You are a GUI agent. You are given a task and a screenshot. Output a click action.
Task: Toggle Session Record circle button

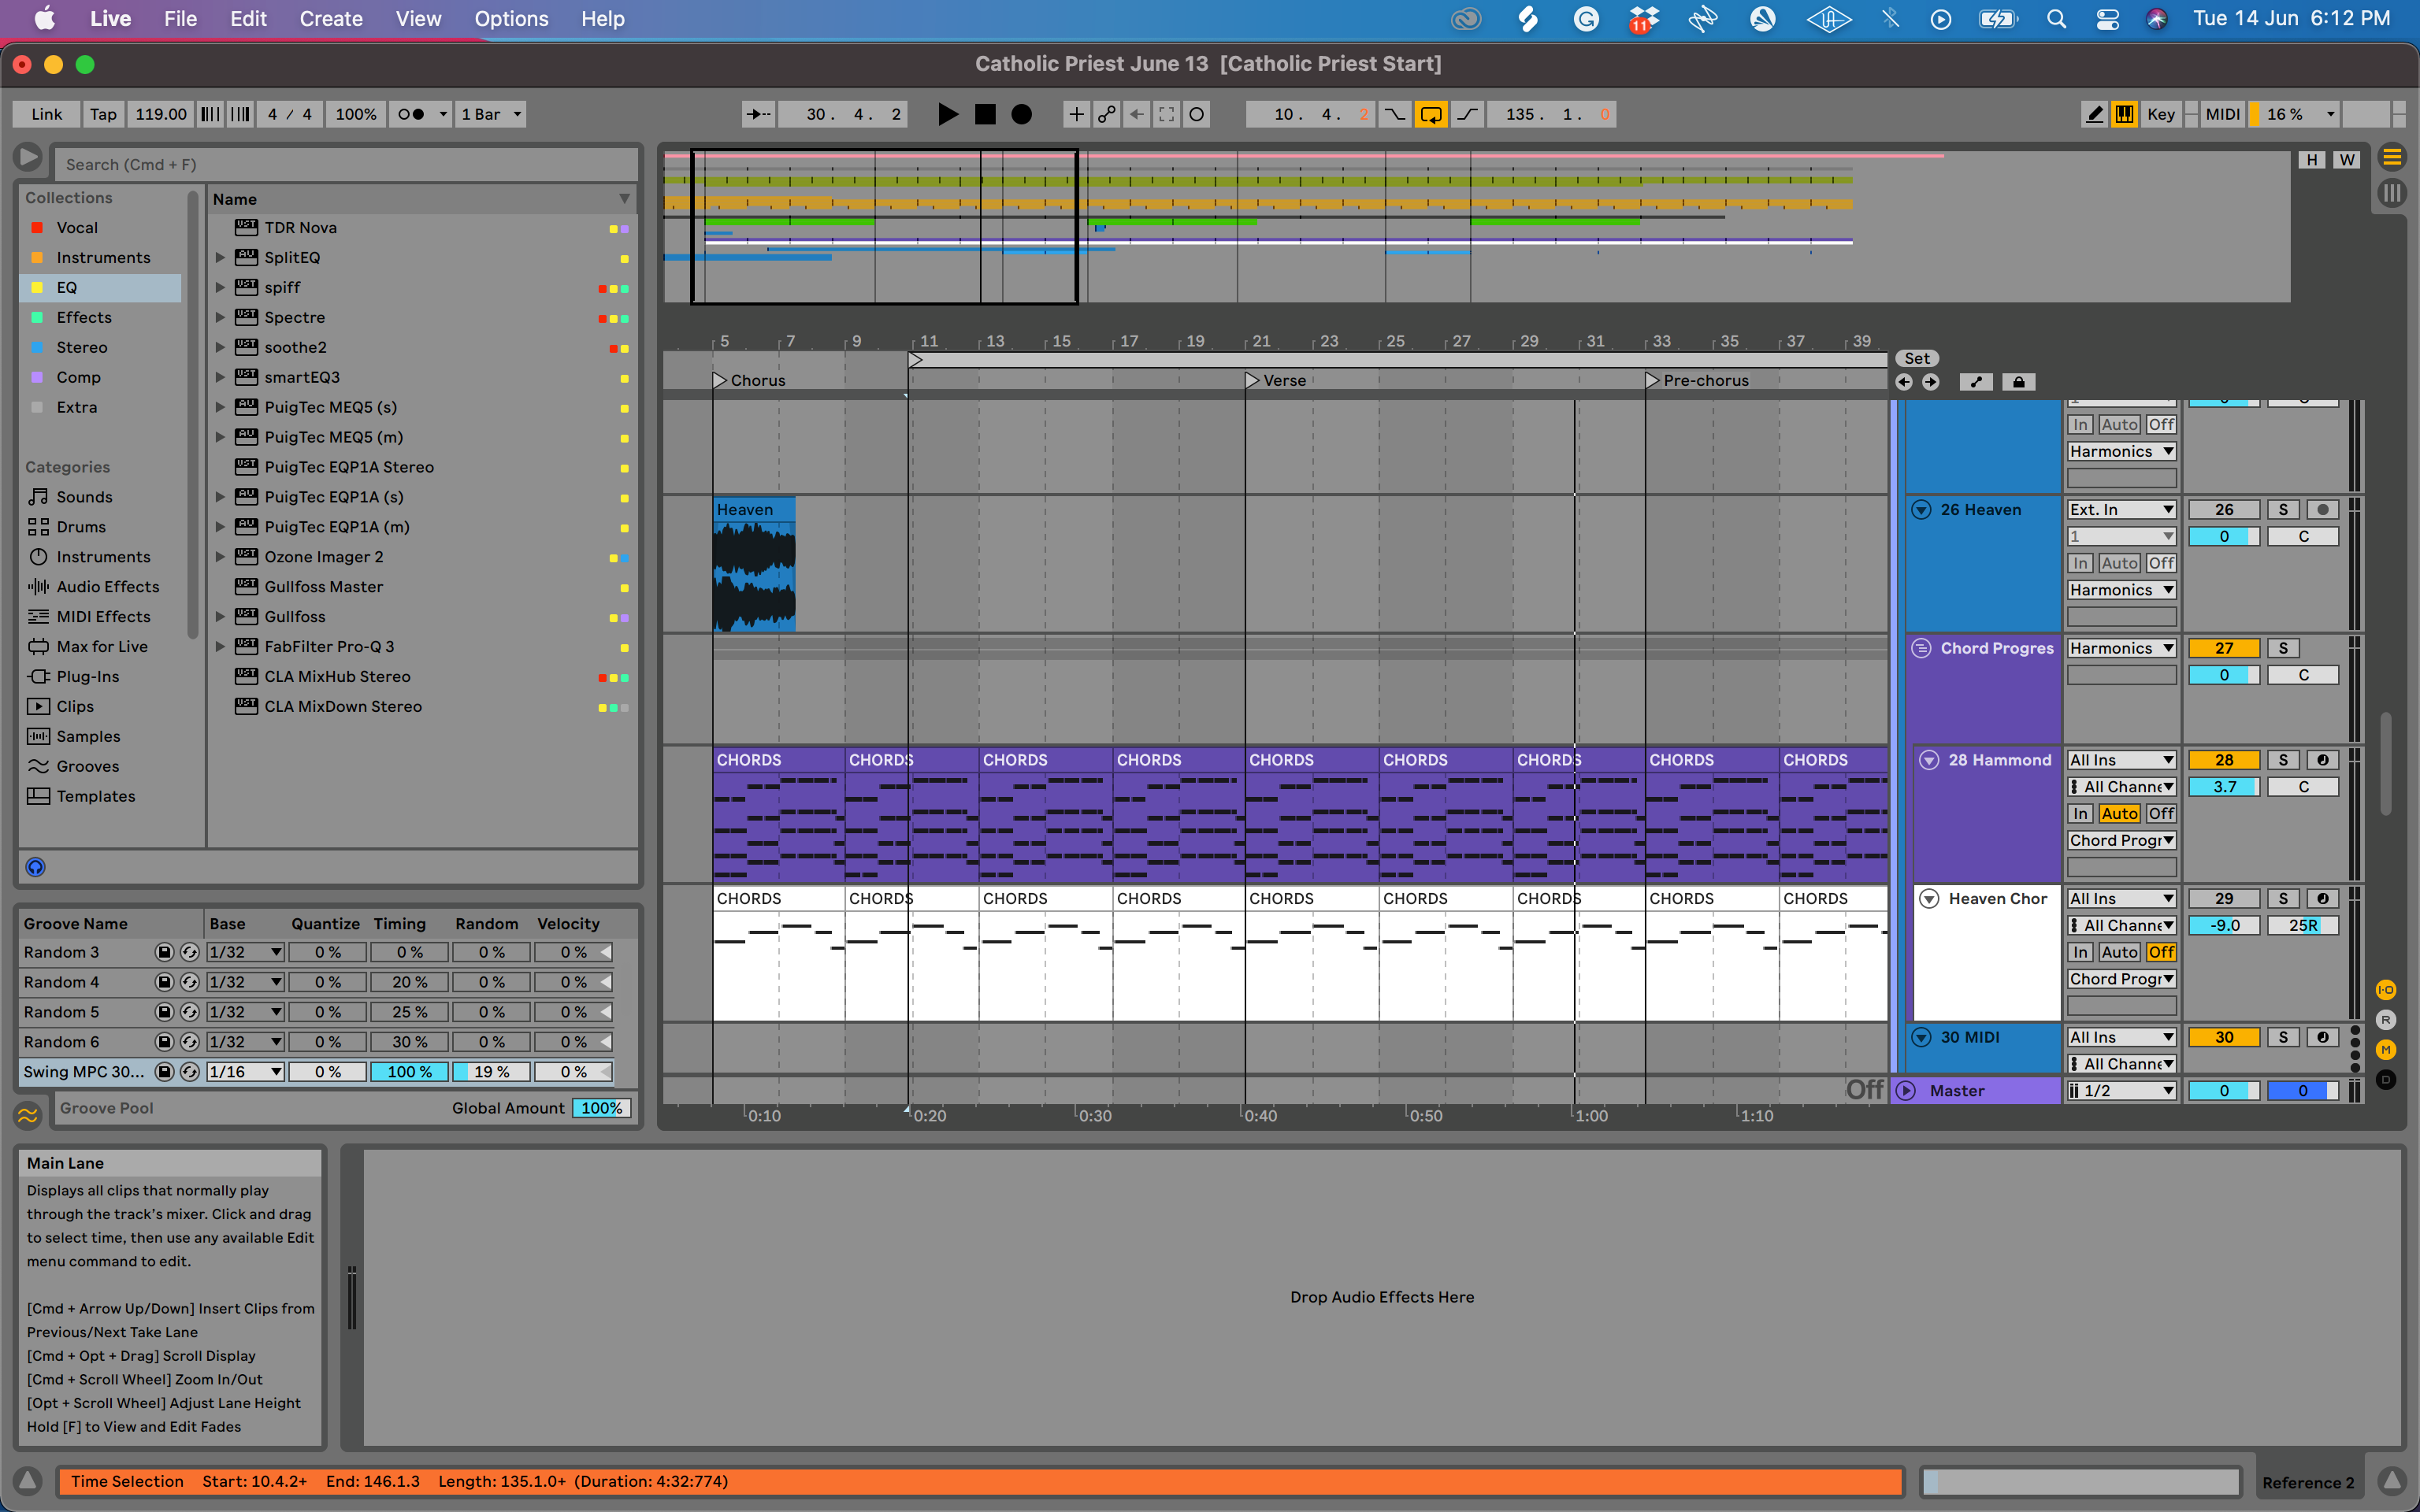1196,114
